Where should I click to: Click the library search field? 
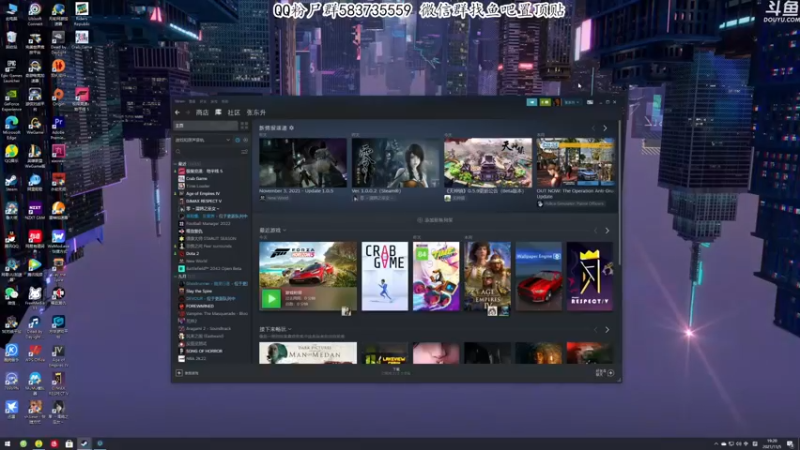(207, 152)
